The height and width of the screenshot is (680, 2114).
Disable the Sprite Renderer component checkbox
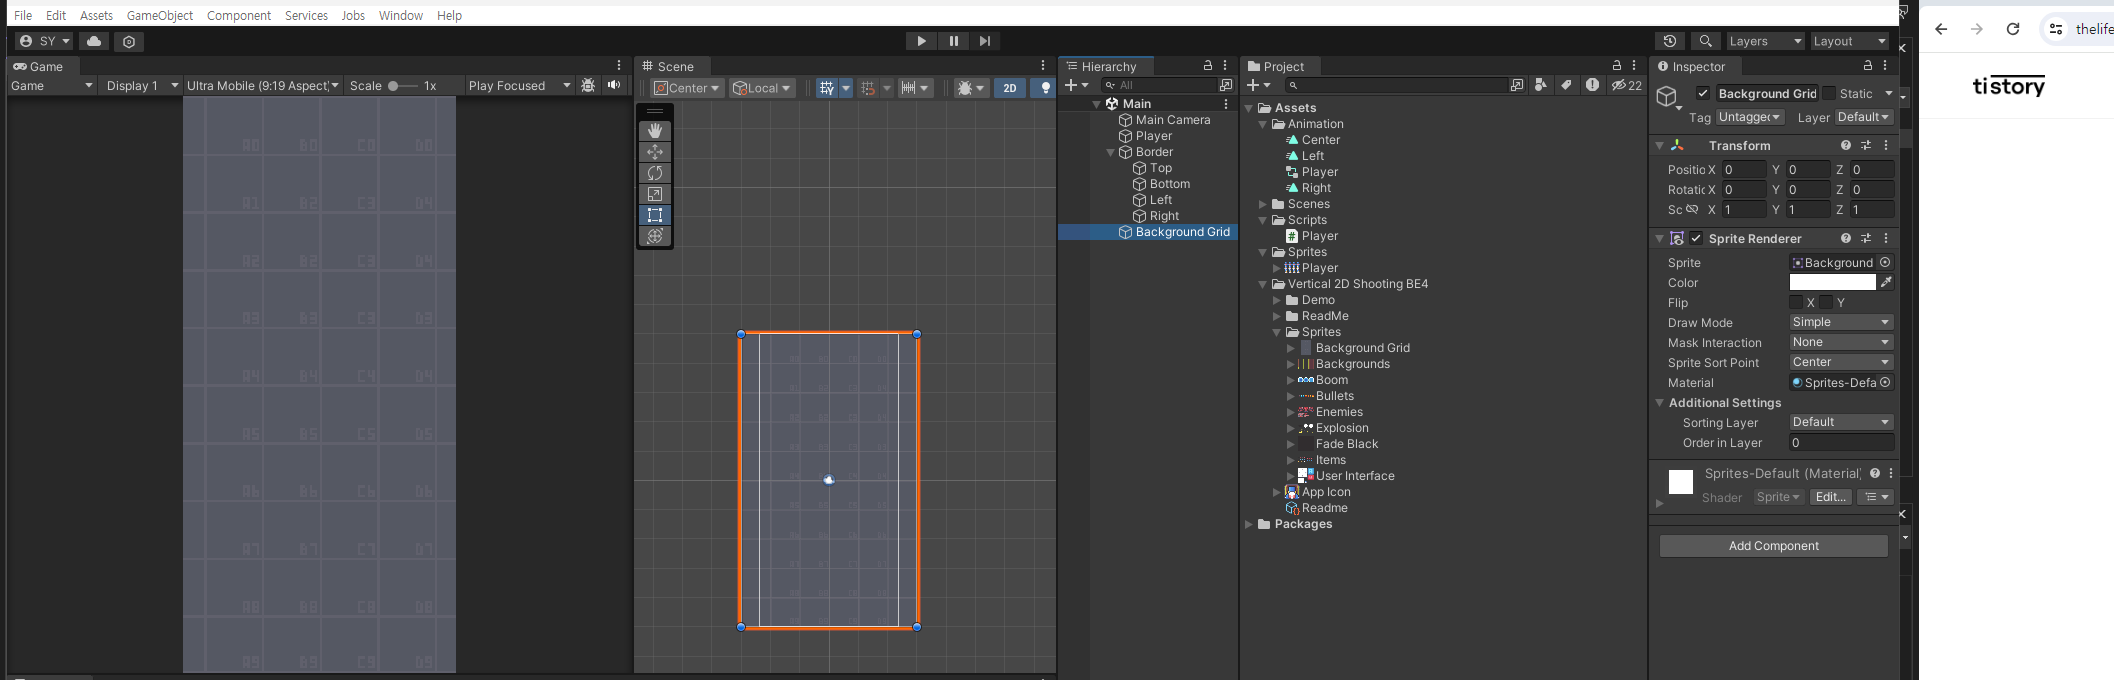[1696, 239]
